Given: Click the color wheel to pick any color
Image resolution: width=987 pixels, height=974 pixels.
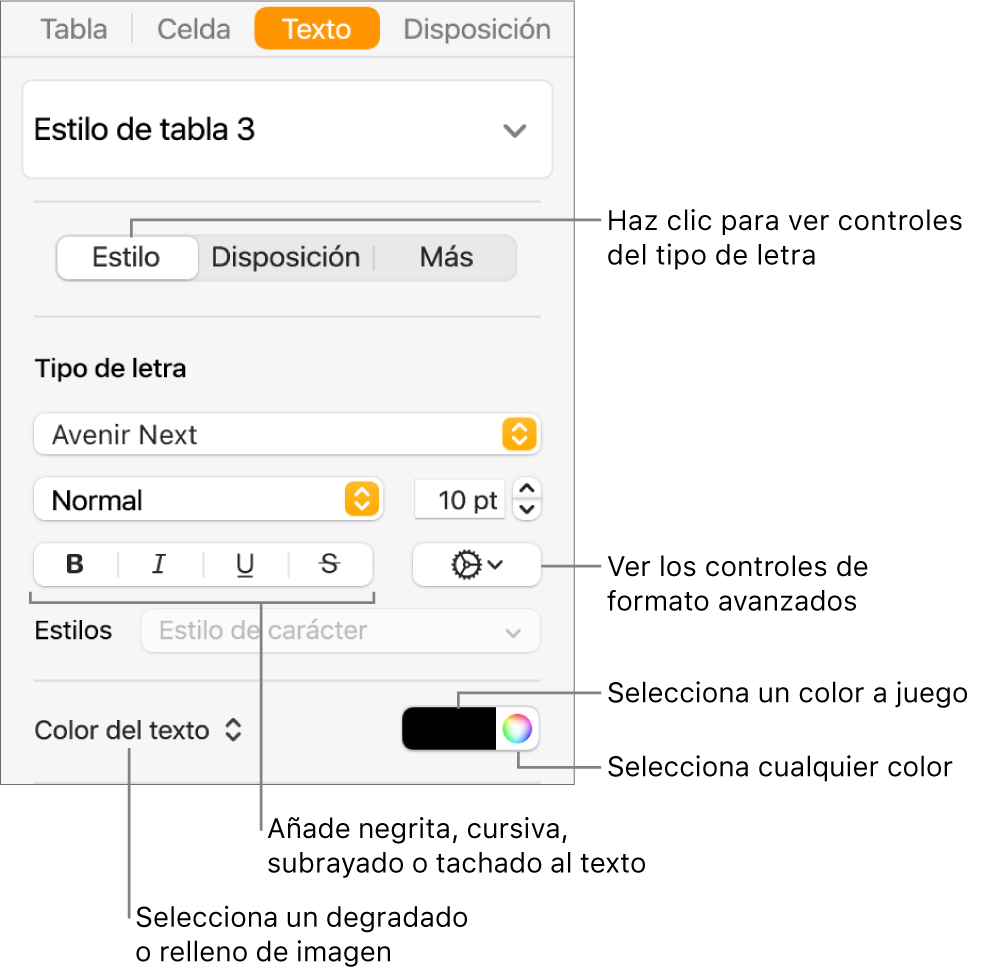Looking at the screenshot, I should 520,728.
